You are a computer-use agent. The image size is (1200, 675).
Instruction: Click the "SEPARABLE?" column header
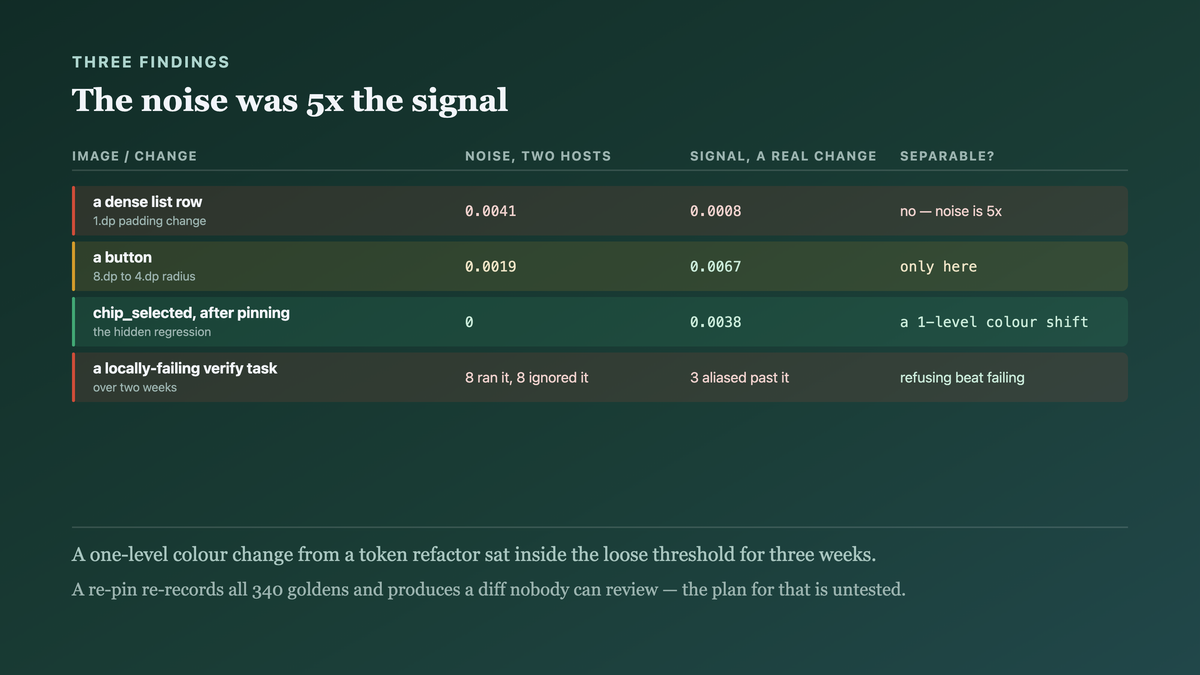tap(947, 156)
